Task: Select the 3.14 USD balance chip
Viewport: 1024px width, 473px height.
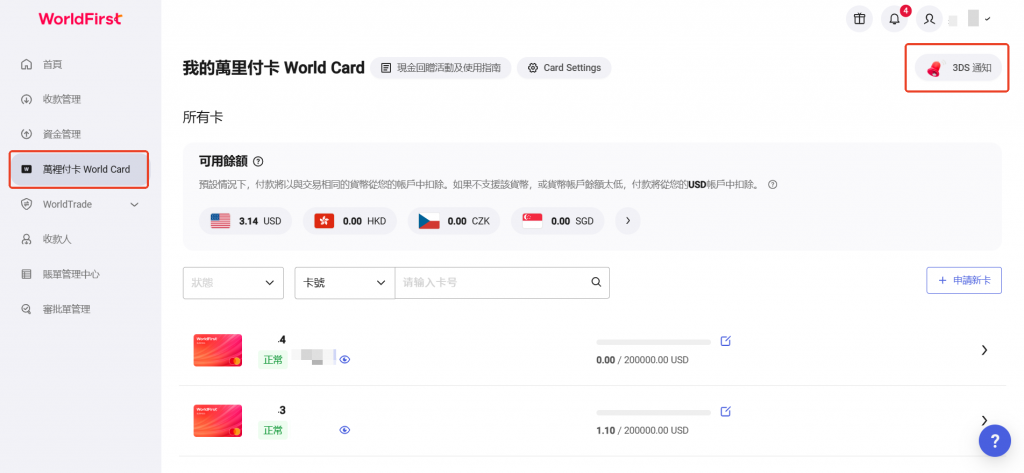Action: tap(246, 221)
